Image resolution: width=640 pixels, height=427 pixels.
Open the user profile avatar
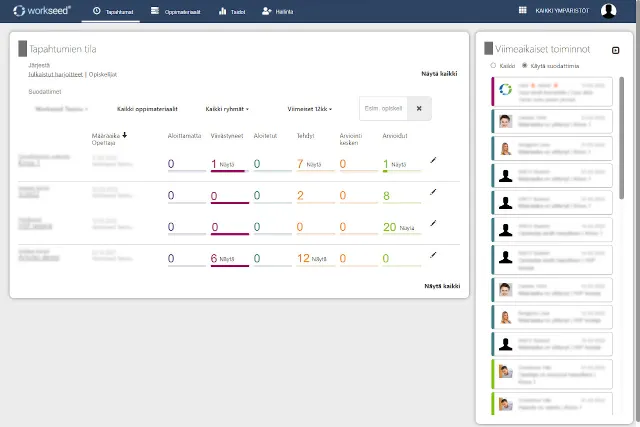click(x=608, y=11)
